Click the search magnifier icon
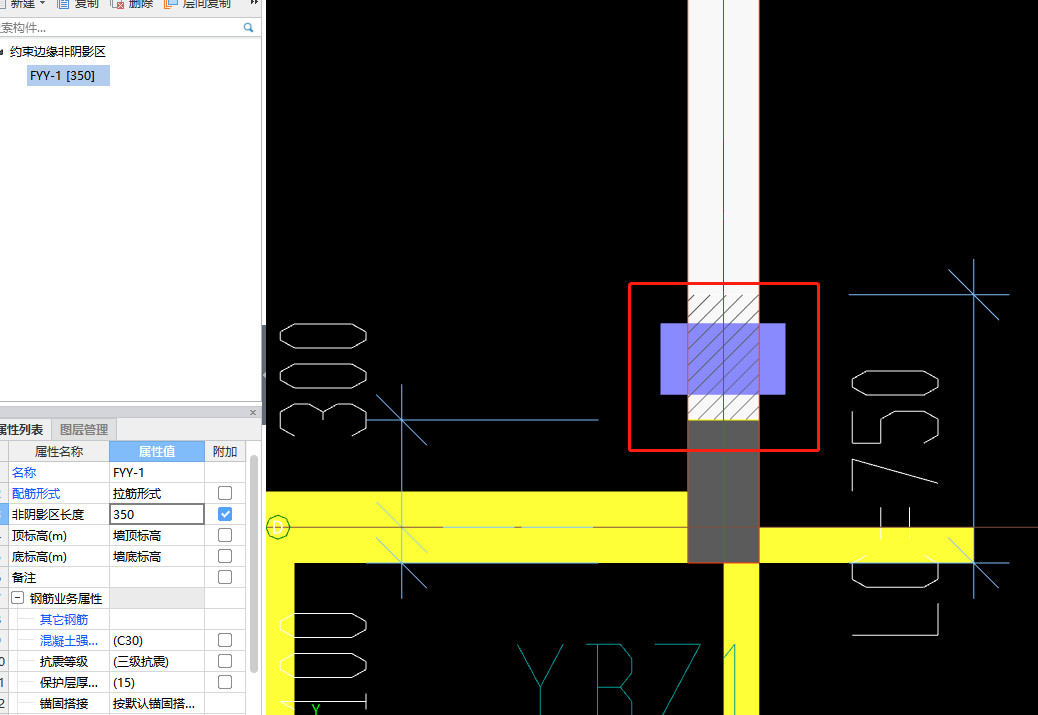This screenshot has width=1038, height=715. [248, 27]
